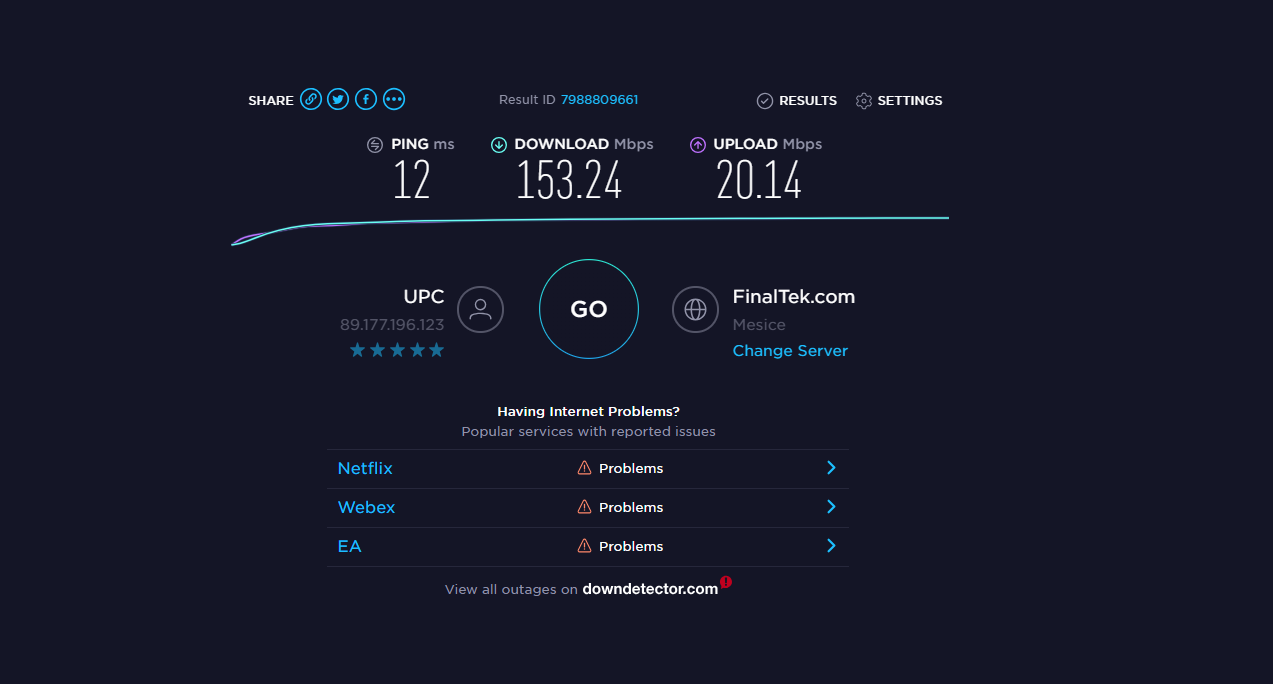The width and height of the screenshot is (1273, 684).
Task: Open the Netflix service link
Action: click(365, 468)
